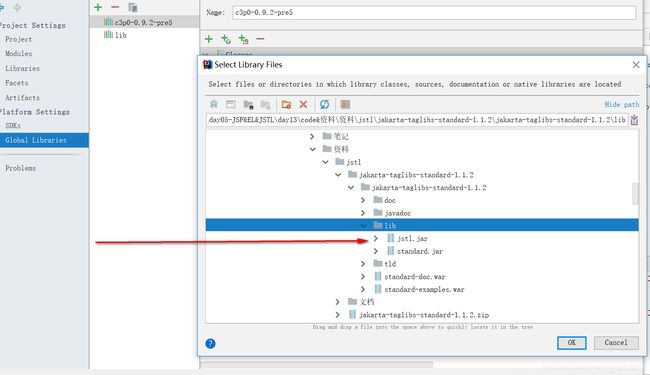
Task: Click the library Name field
Action: (434, 12)
